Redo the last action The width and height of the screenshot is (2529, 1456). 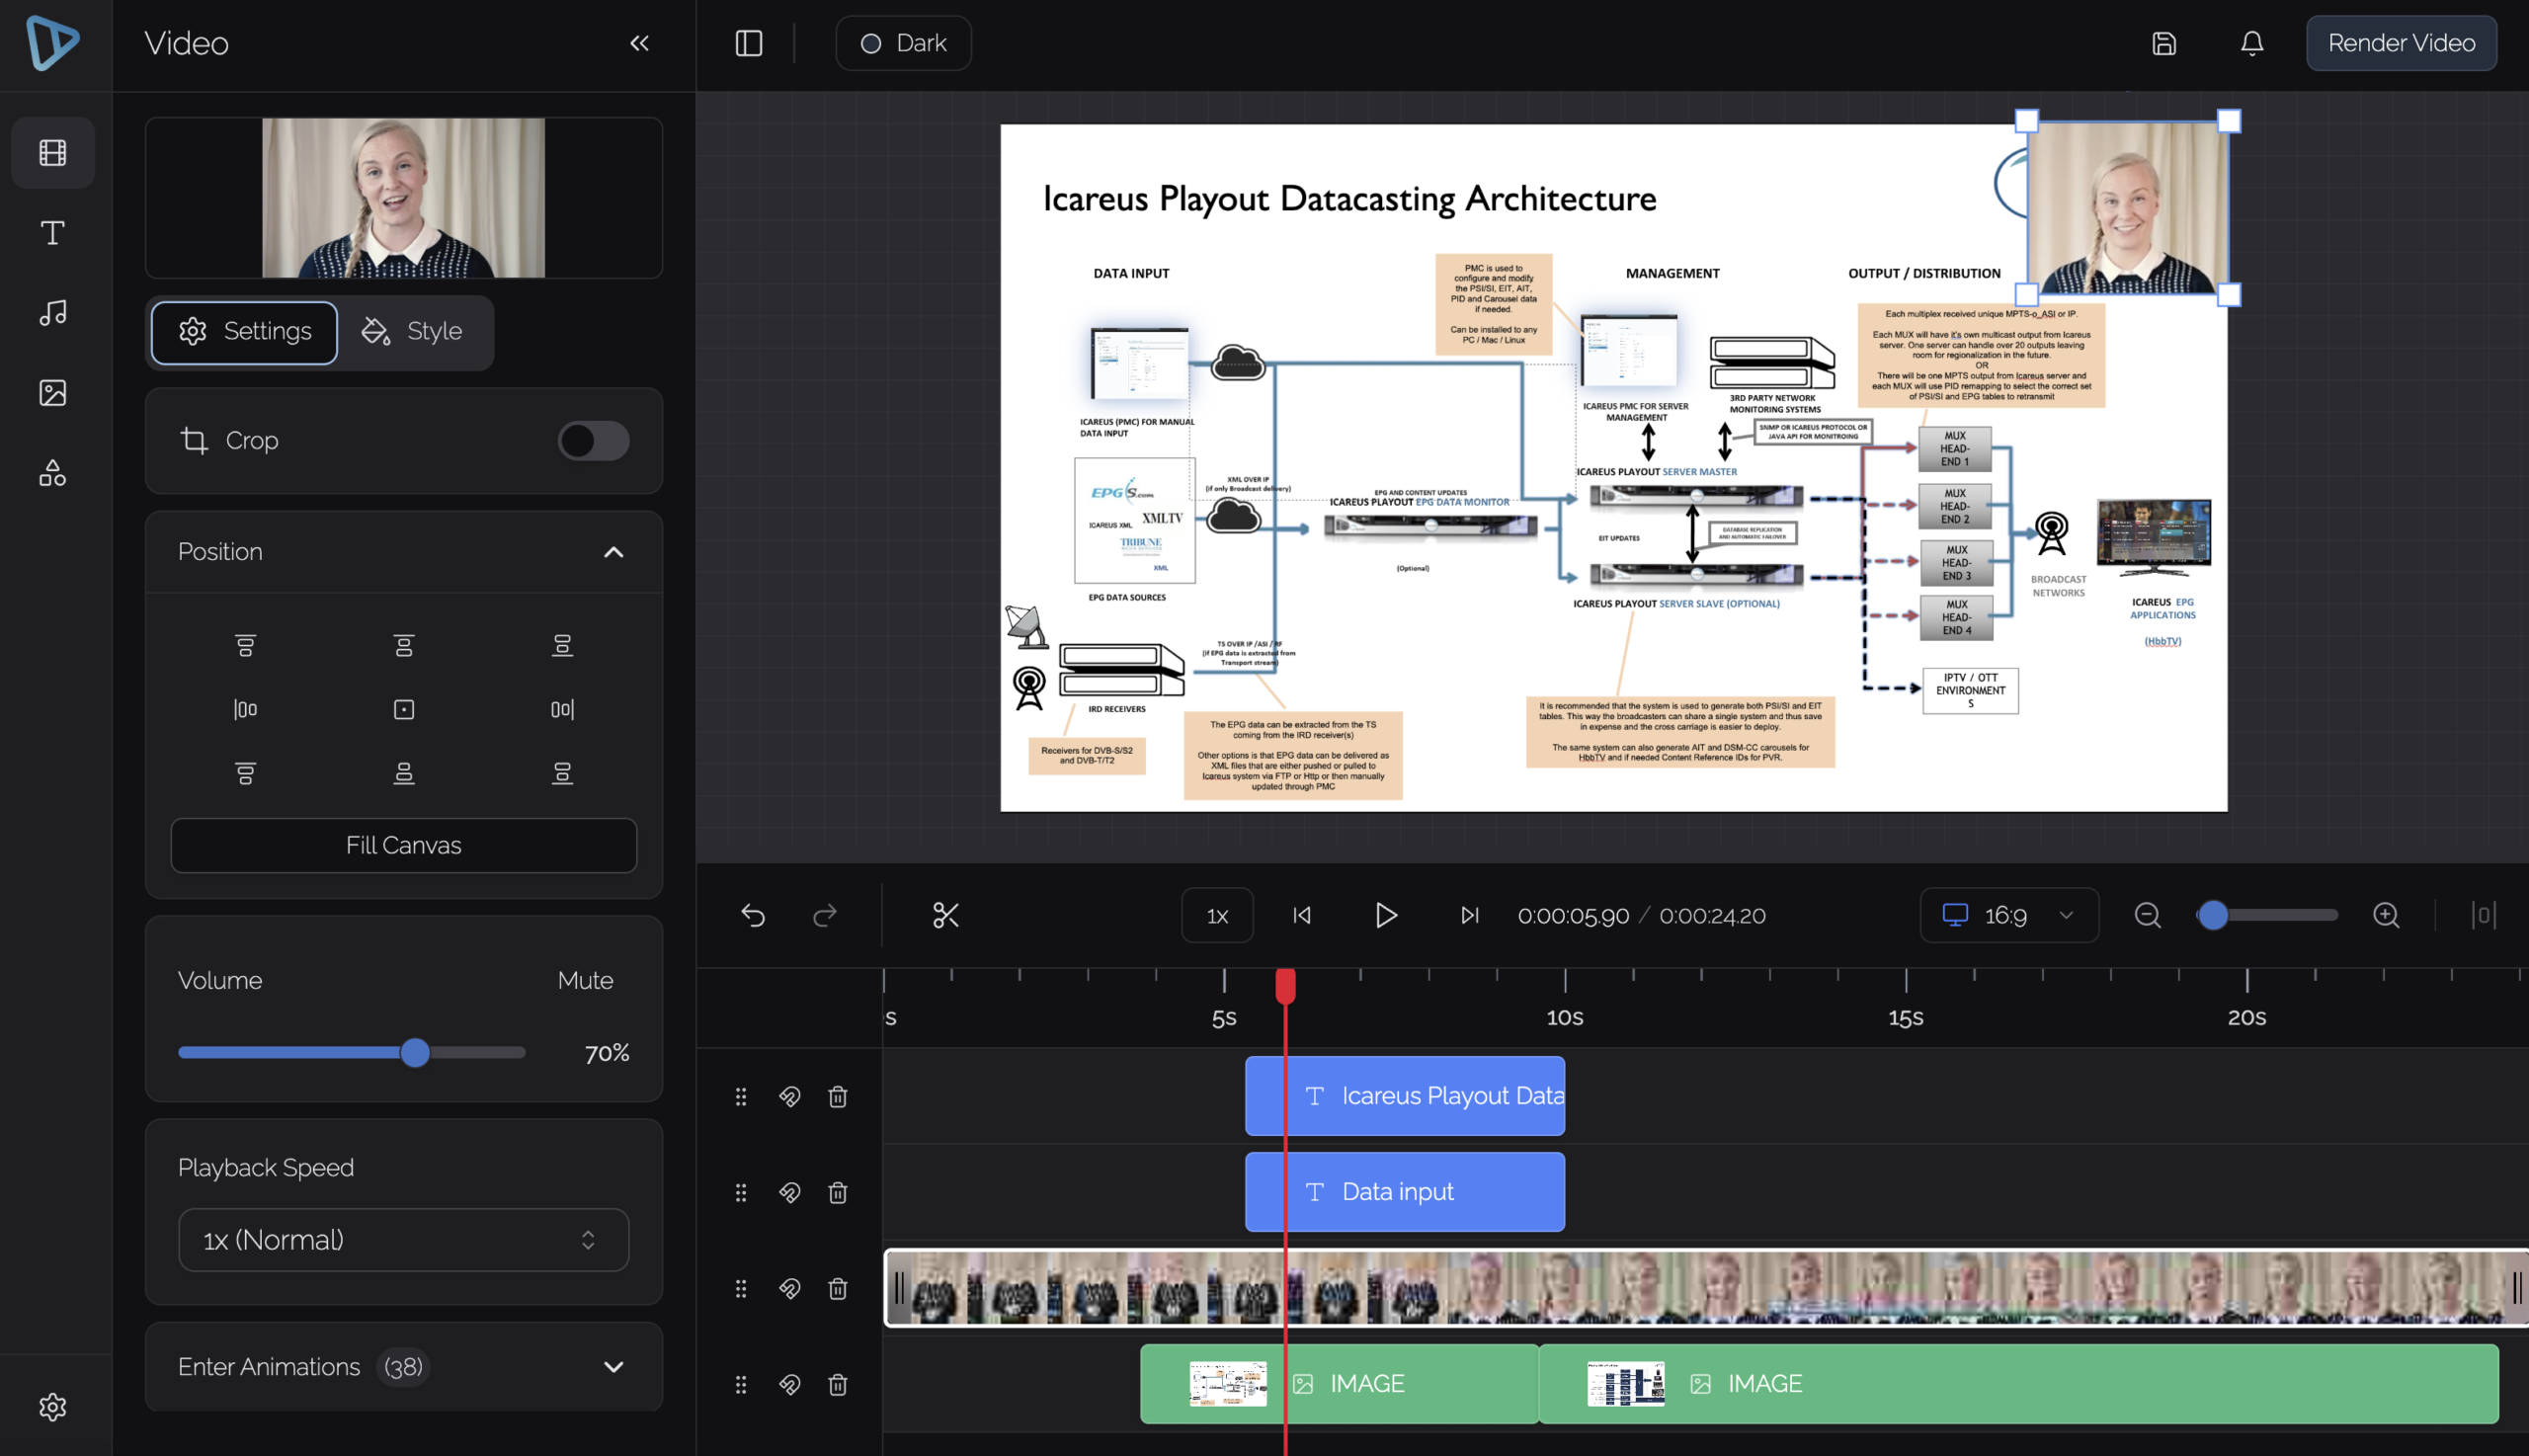[x=825, y=915]
